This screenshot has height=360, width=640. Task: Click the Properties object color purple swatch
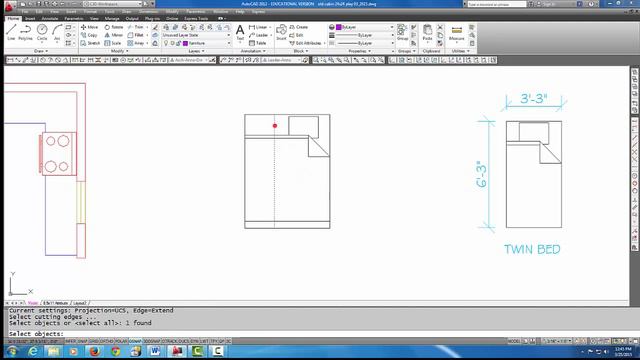click(338, 27)
